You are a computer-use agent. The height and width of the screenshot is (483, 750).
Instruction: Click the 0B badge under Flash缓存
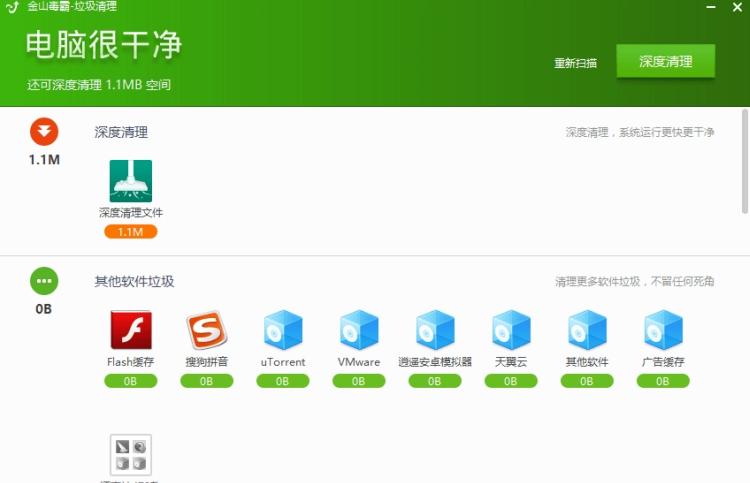pos(131,381)
